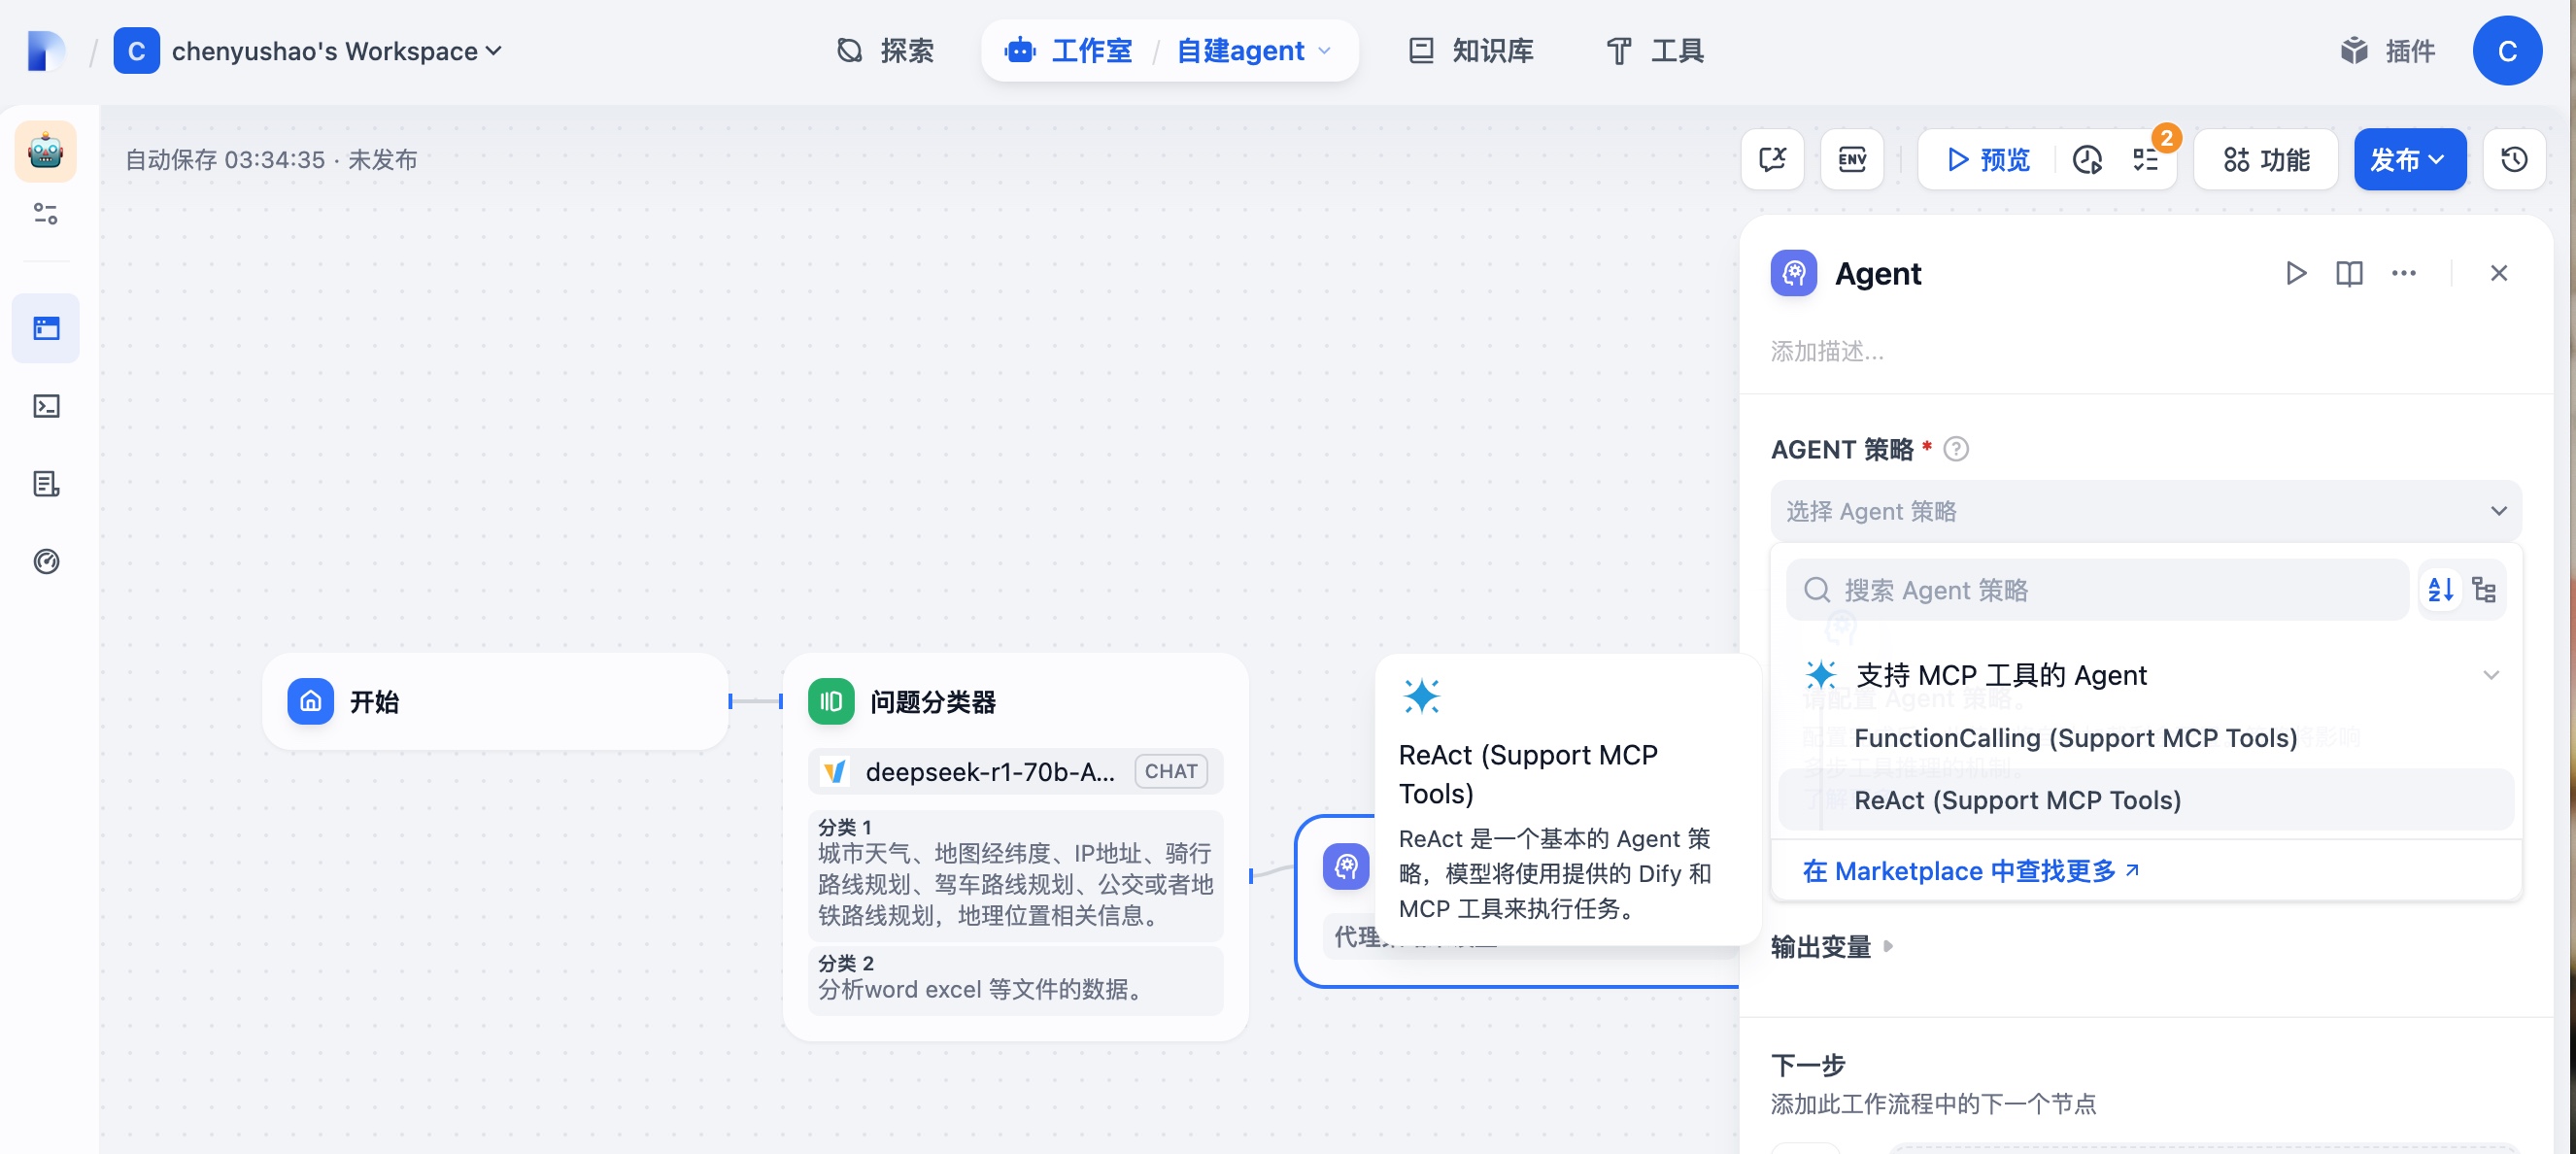Select the 问题分类器 node icon
This screenshot has height=1154, width=2576.
pyautogui.click(x=831, y=701)
